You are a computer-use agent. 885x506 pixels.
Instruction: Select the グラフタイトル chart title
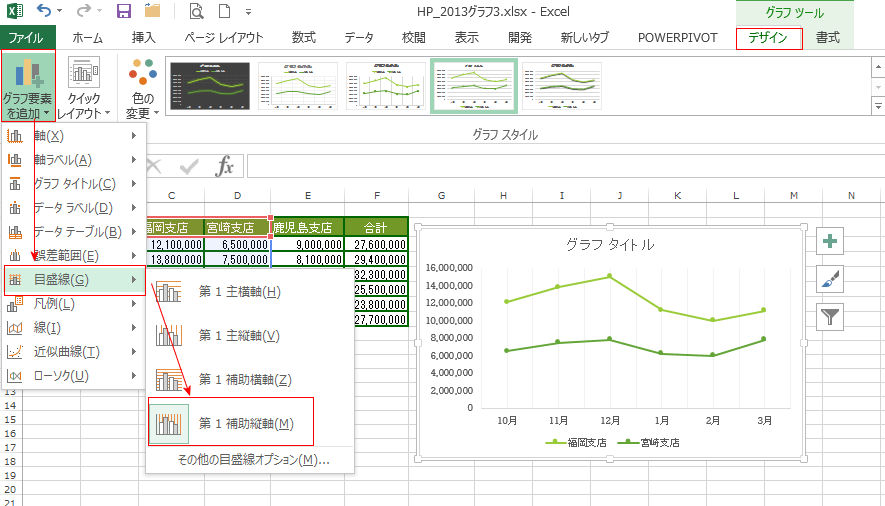coord(610,245)
